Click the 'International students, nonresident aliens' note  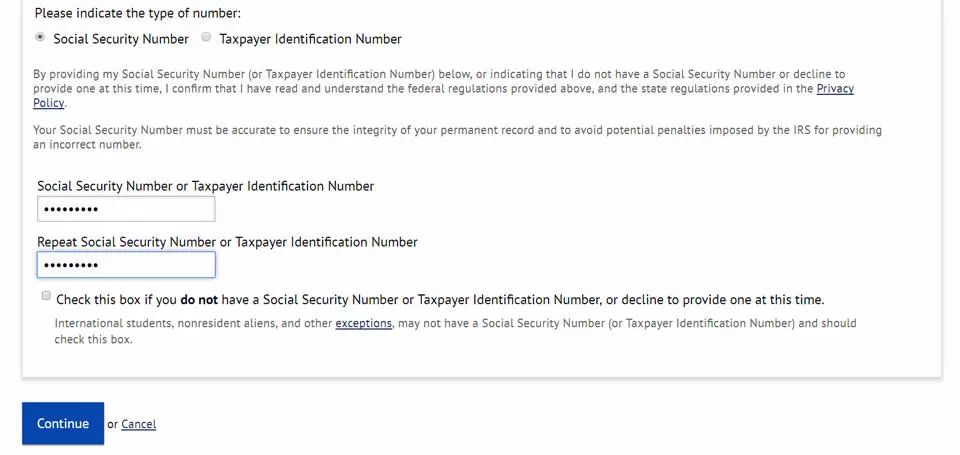[456, 331]
